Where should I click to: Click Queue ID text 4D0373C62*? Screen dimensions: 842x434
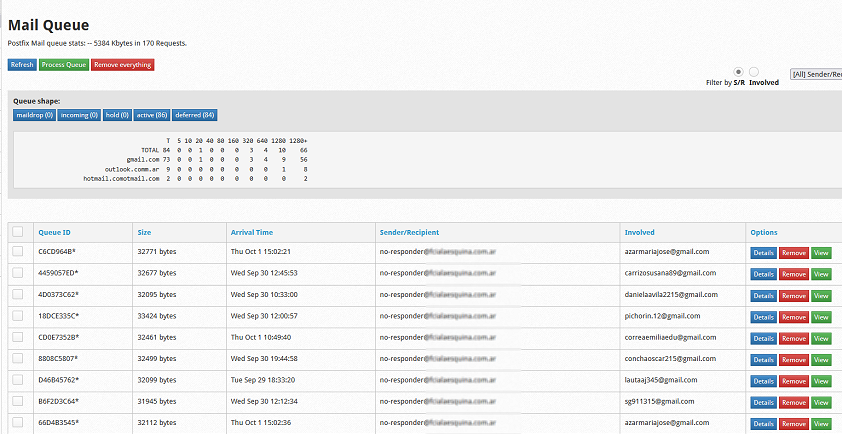click(59, 294)
